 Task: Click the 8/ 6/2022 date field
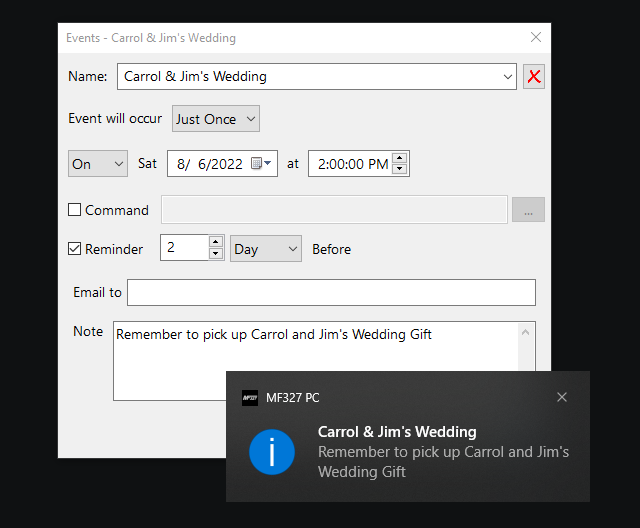(222, 164)
